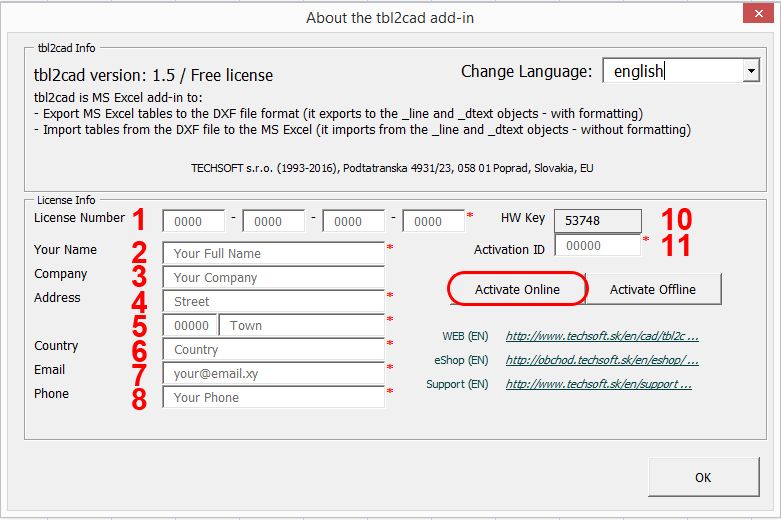
Task: Click the Activation ID field
Action: tap(597, 245)
